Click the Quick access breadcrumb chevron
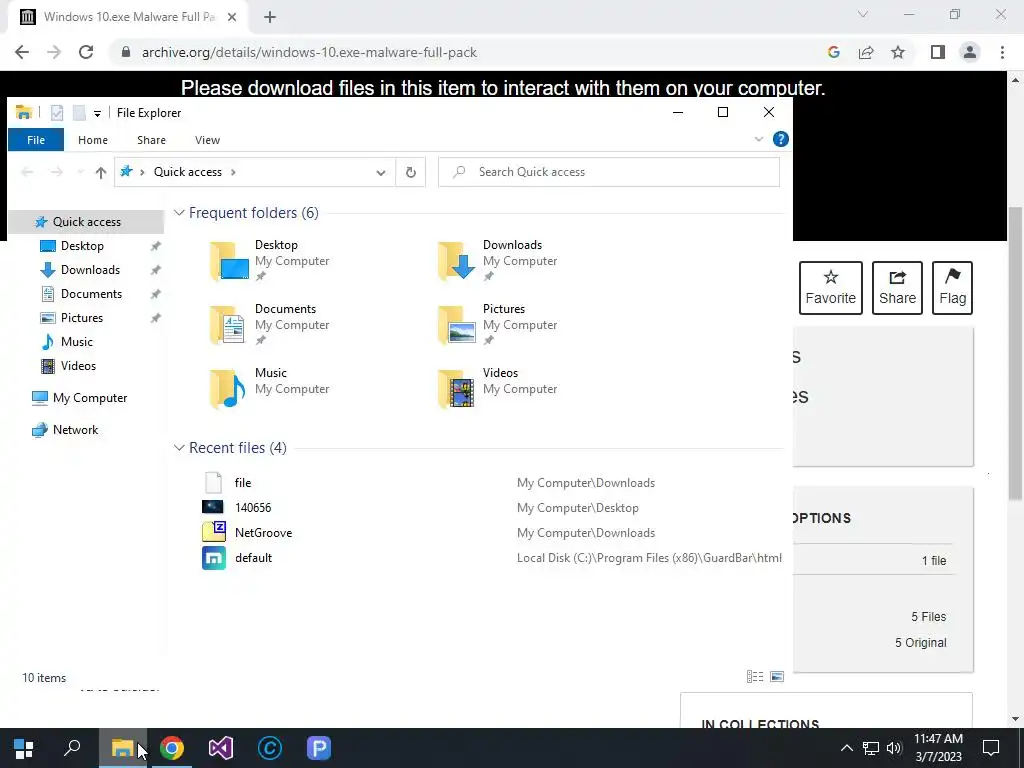 (233, 172)
